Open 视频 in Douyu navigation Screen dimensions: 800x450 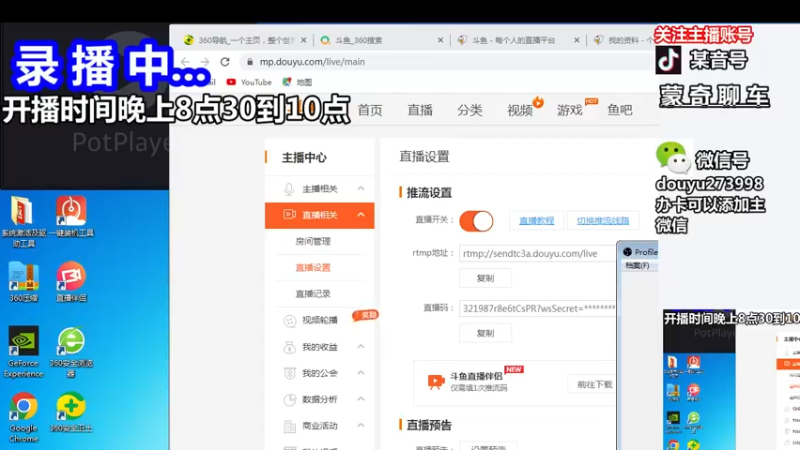pos(520,110)
